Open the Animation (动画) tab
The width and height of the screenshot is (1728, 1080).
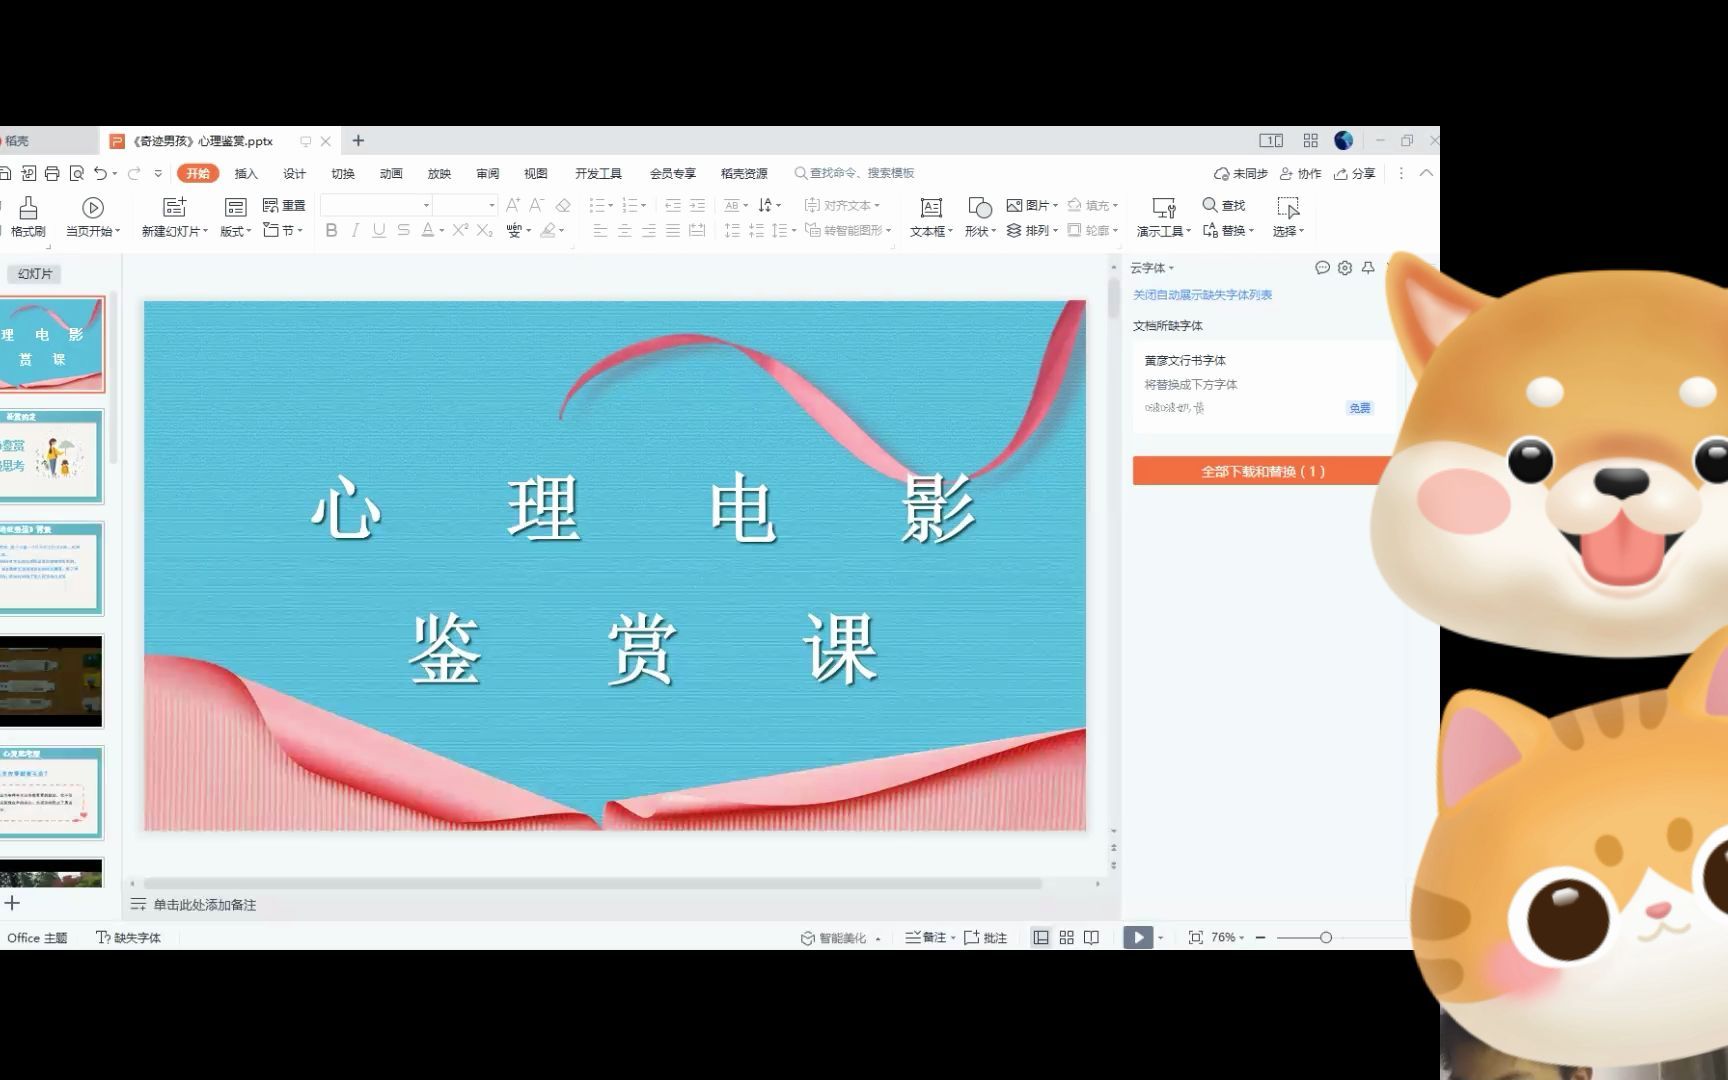pos(391,173)
